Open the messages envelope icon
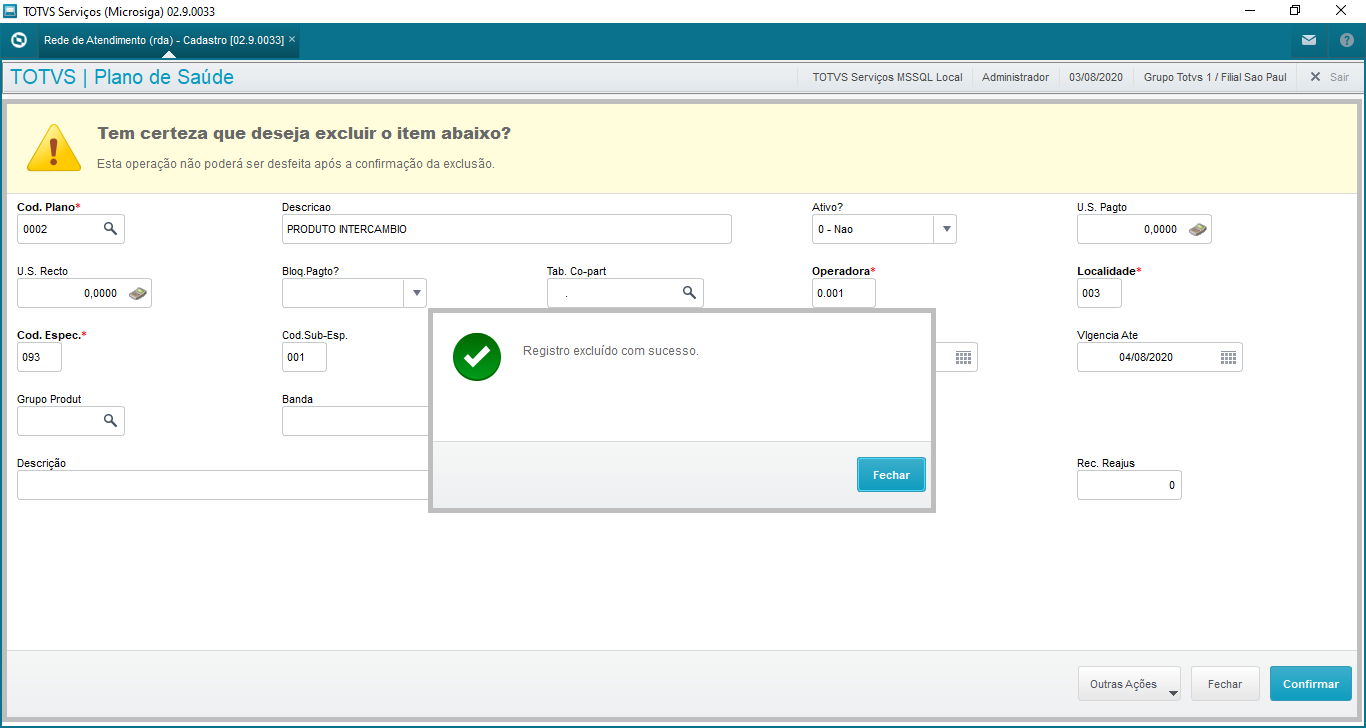 tap(1309, 41)
